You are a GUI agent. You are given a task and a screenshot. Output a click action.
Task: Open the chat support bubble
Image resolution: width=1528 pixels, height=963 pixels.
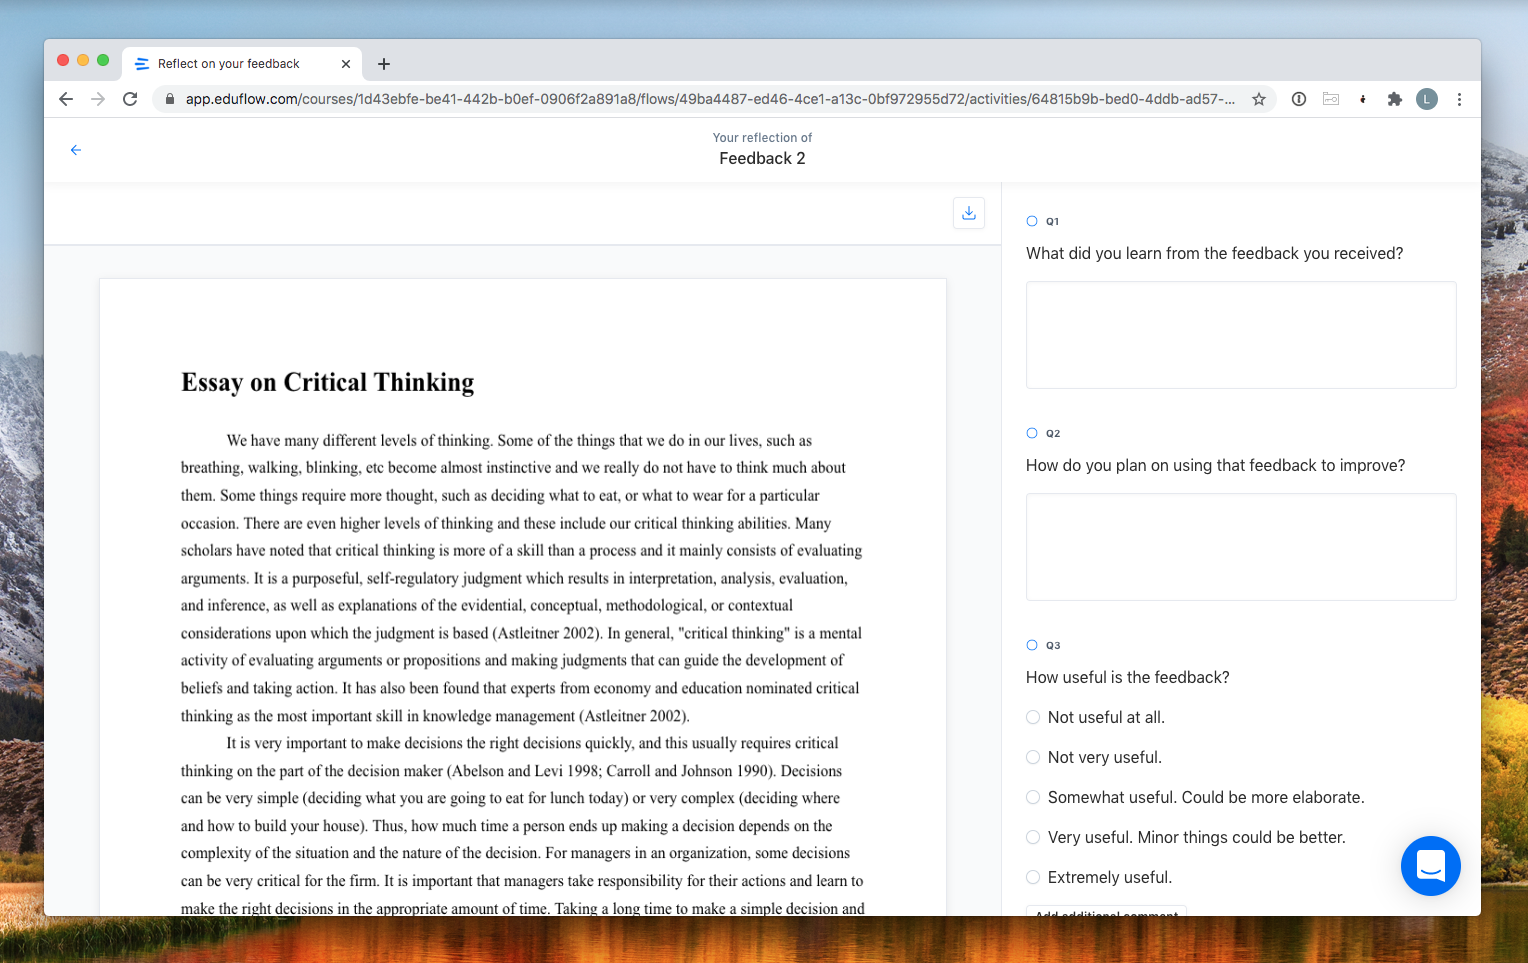[1430, 865]
